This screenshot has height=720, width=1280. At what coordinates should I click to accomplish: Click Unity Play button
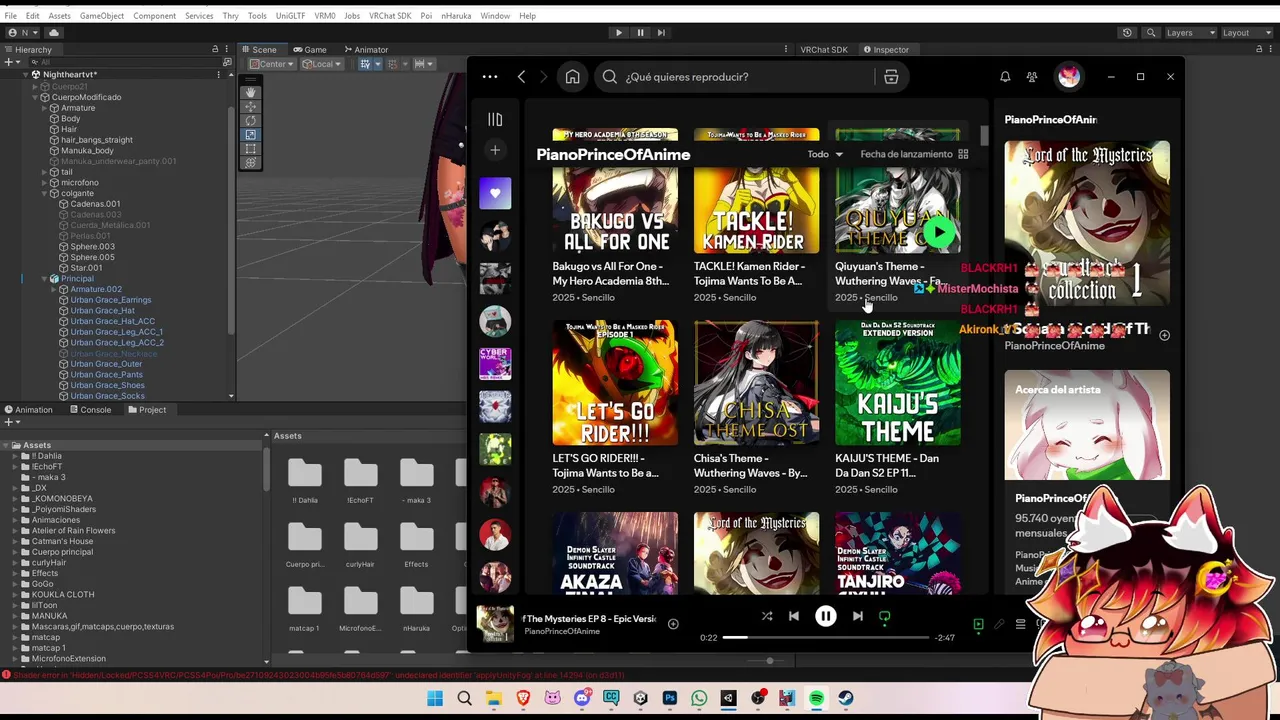[618, 32]
